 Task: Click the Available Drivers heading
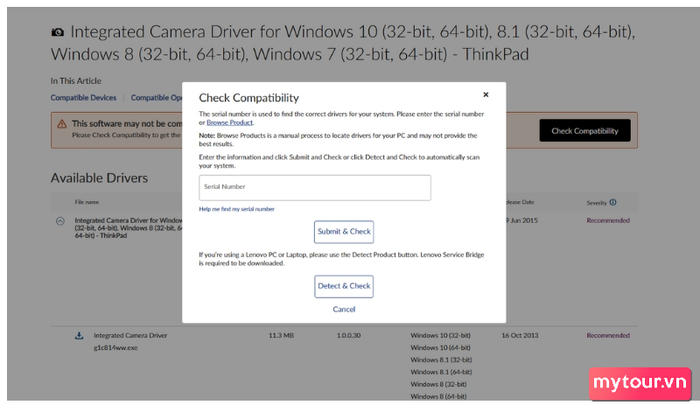point(99,178)
